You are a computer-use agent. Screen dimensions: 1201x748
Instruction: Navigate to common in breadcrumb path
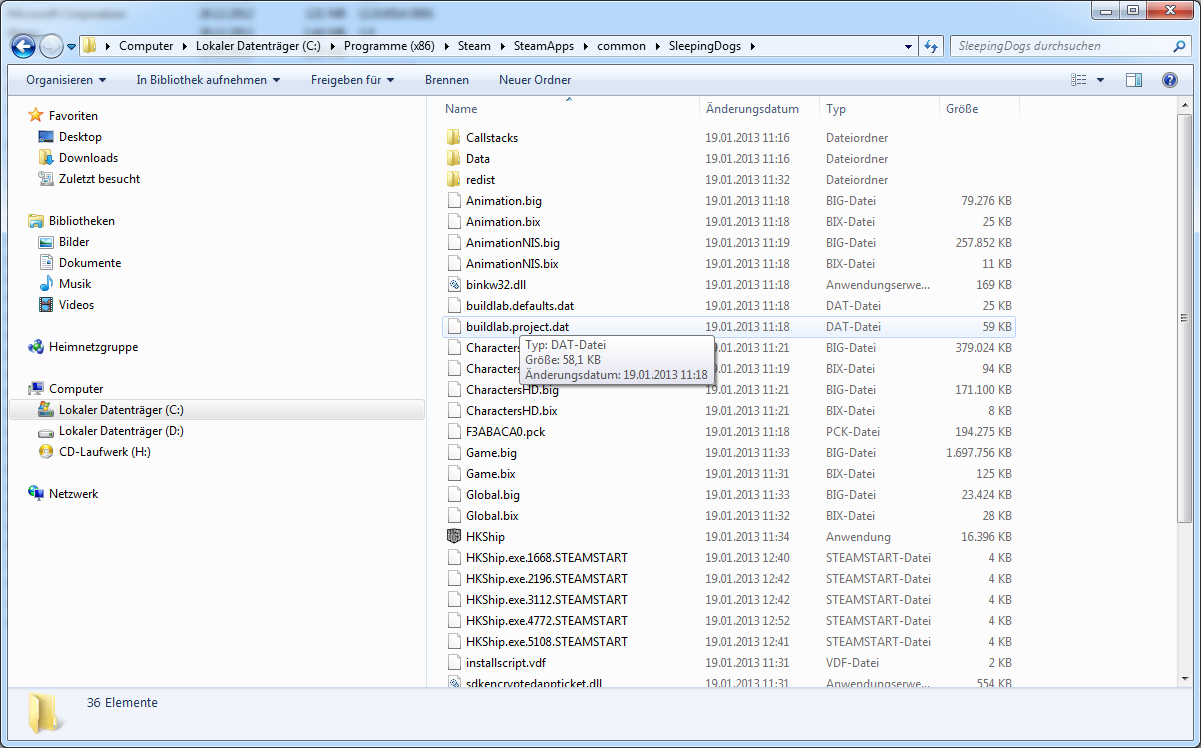(x=621, y=46)
